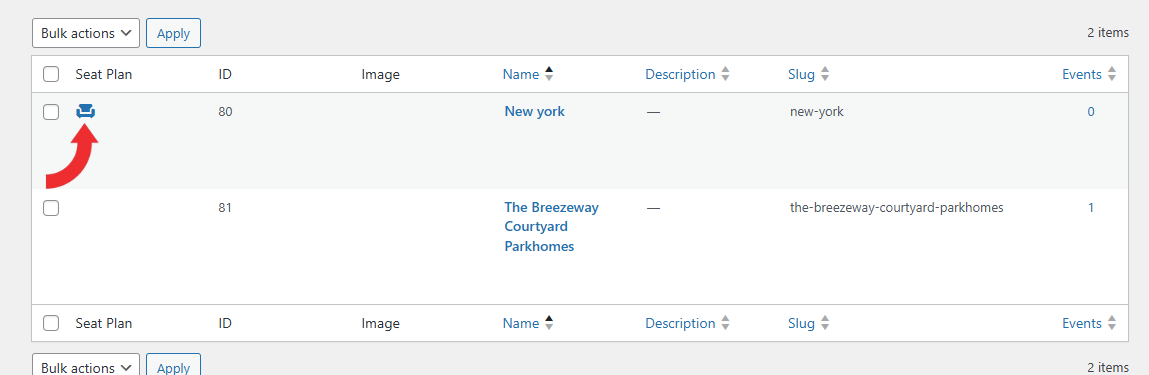1149x375 pixels.
Task: Select slug the-breezeway-courtyard-parkhomes
Action: (x=896, y=207)
